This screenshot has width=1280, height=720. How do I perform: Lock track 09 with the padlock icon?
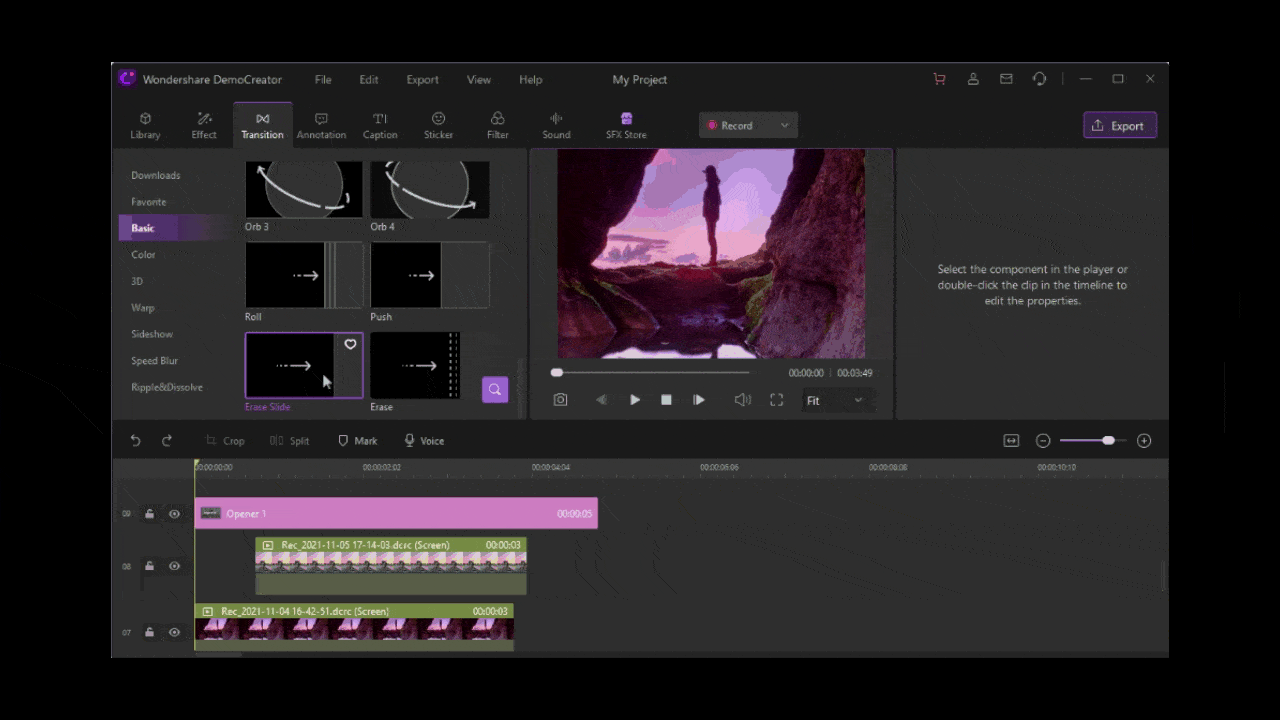pyautogui.click(x=149, y=514)
